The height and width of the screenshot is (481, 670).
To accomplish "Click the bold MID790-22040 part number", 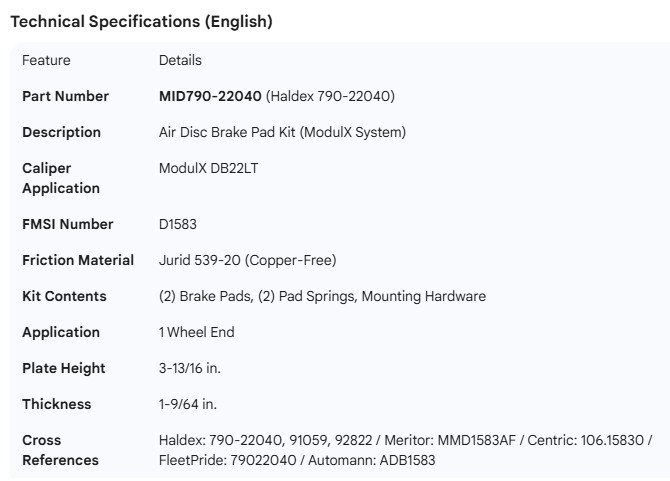I will [210, 96].
